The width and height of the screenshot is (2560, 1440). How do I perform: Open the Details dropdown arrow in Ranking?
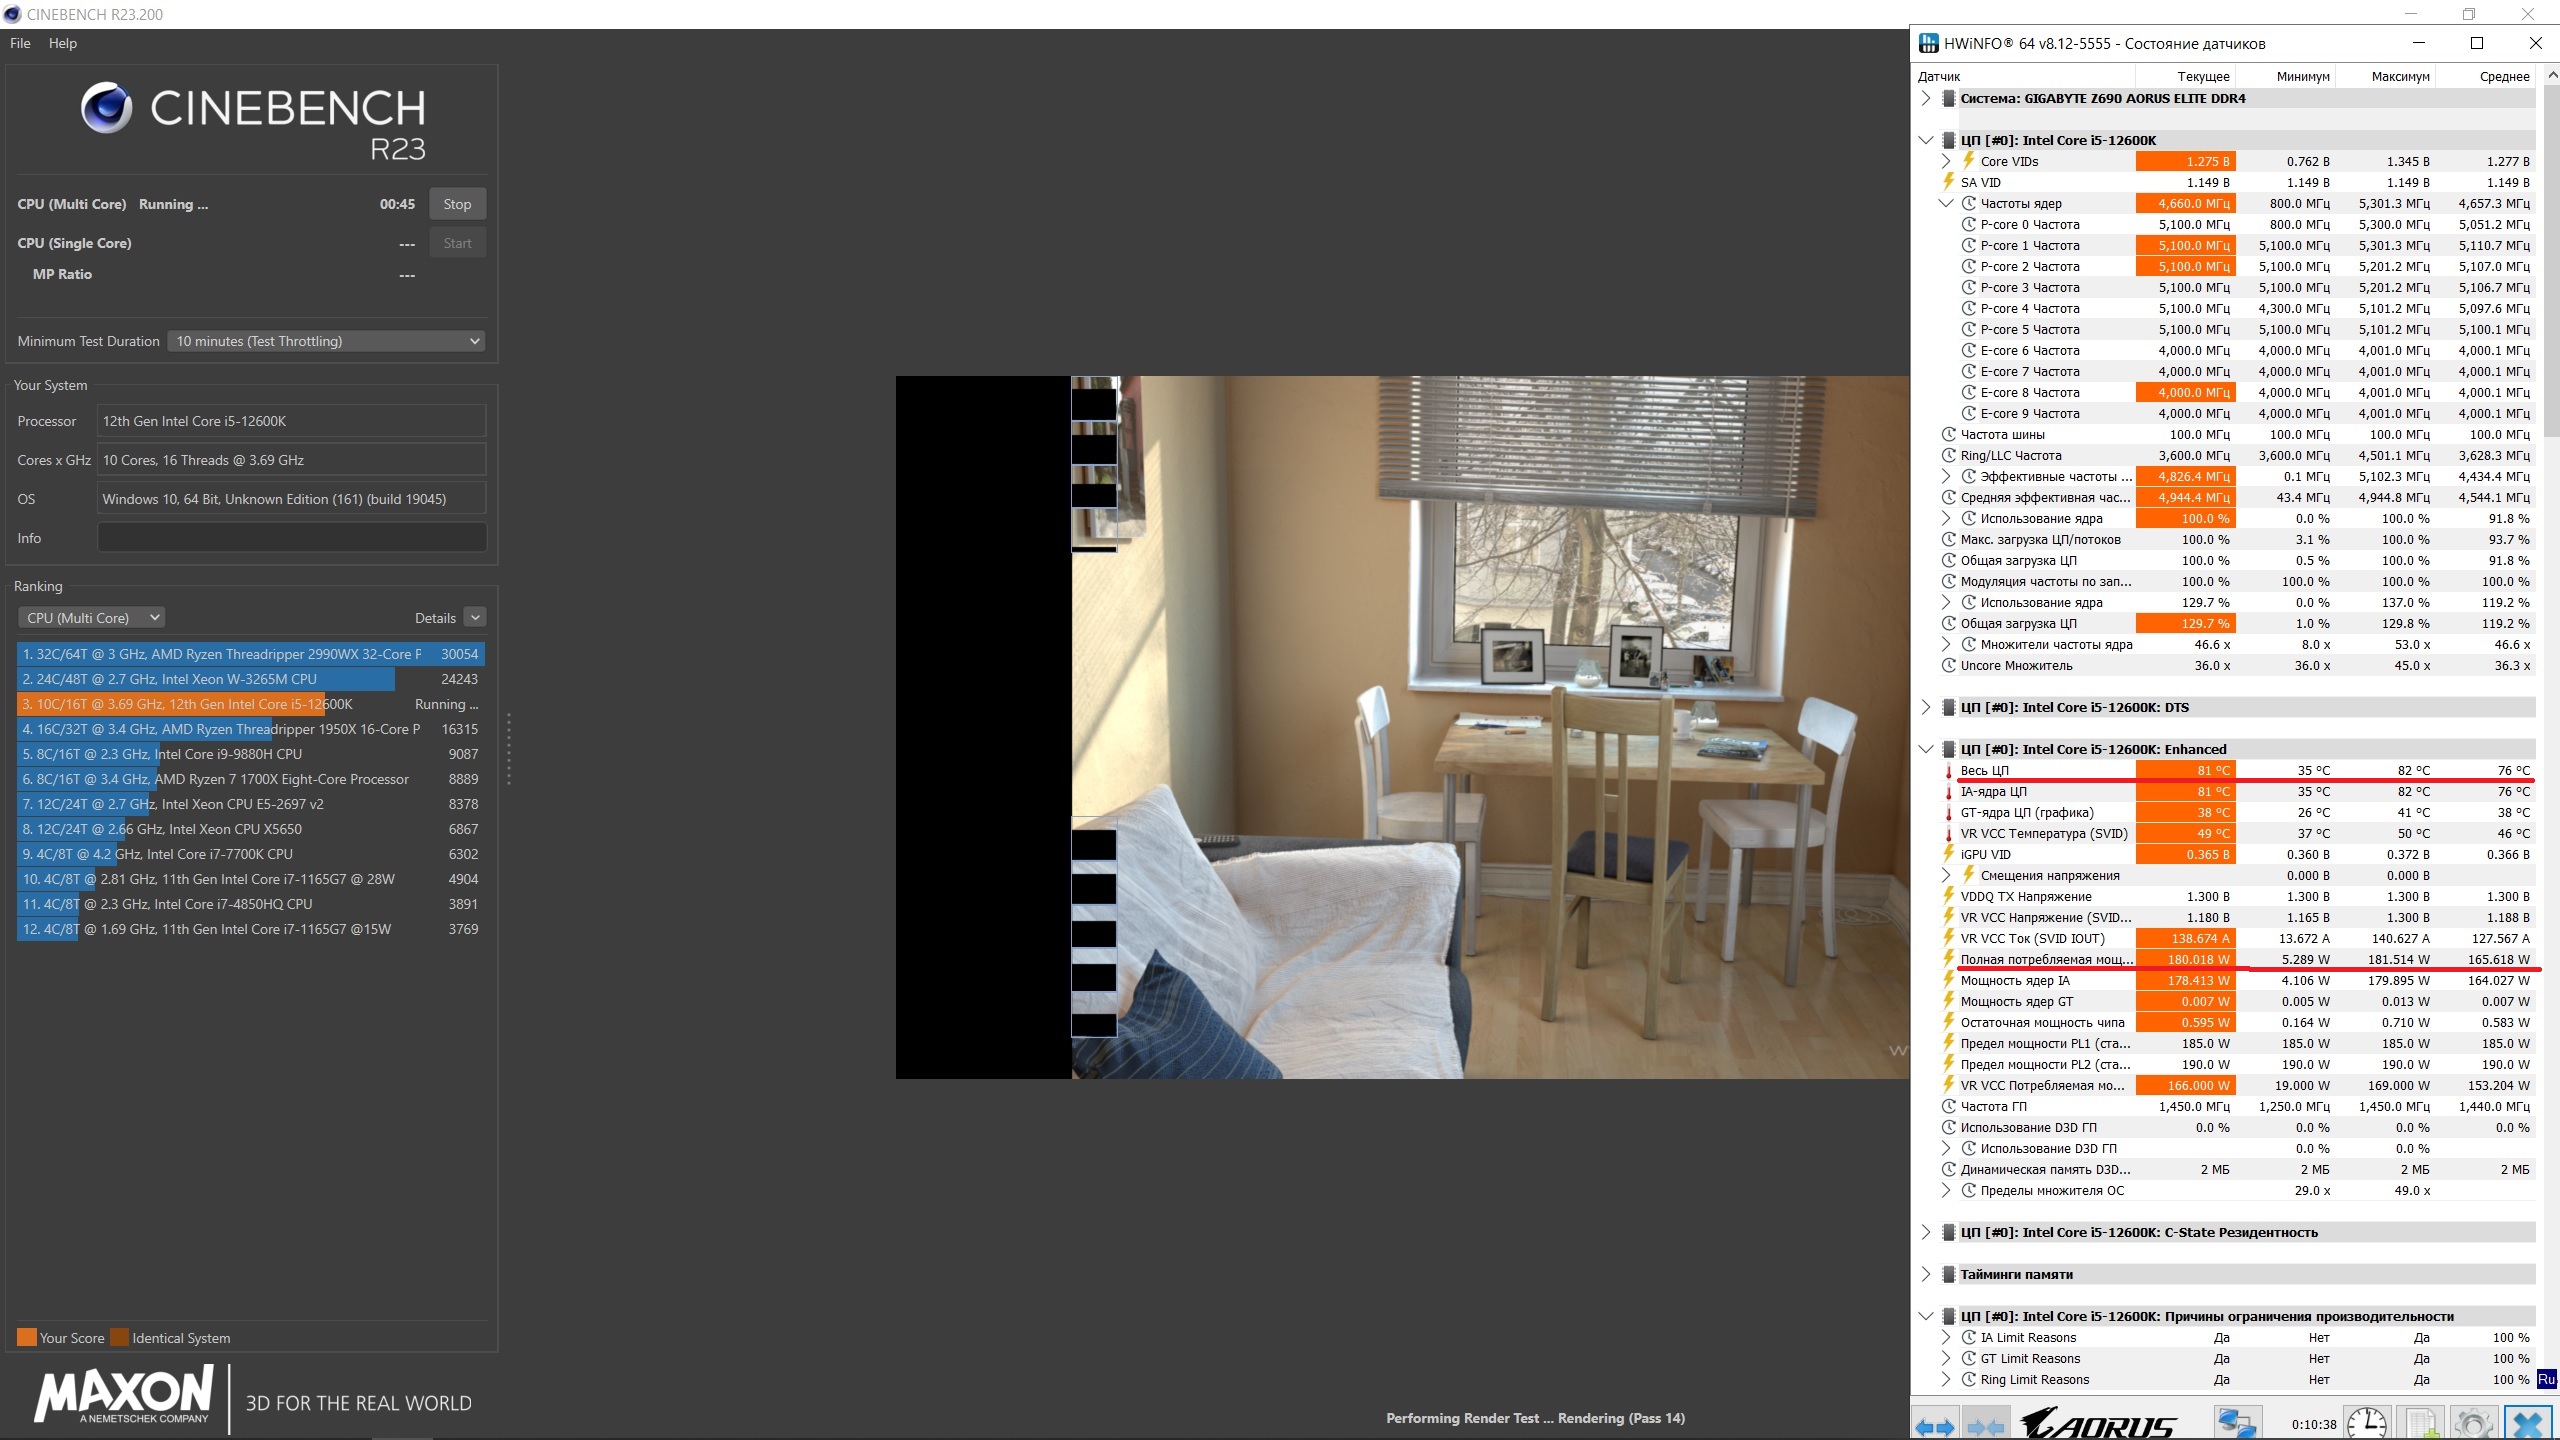(x=475, y=618)
